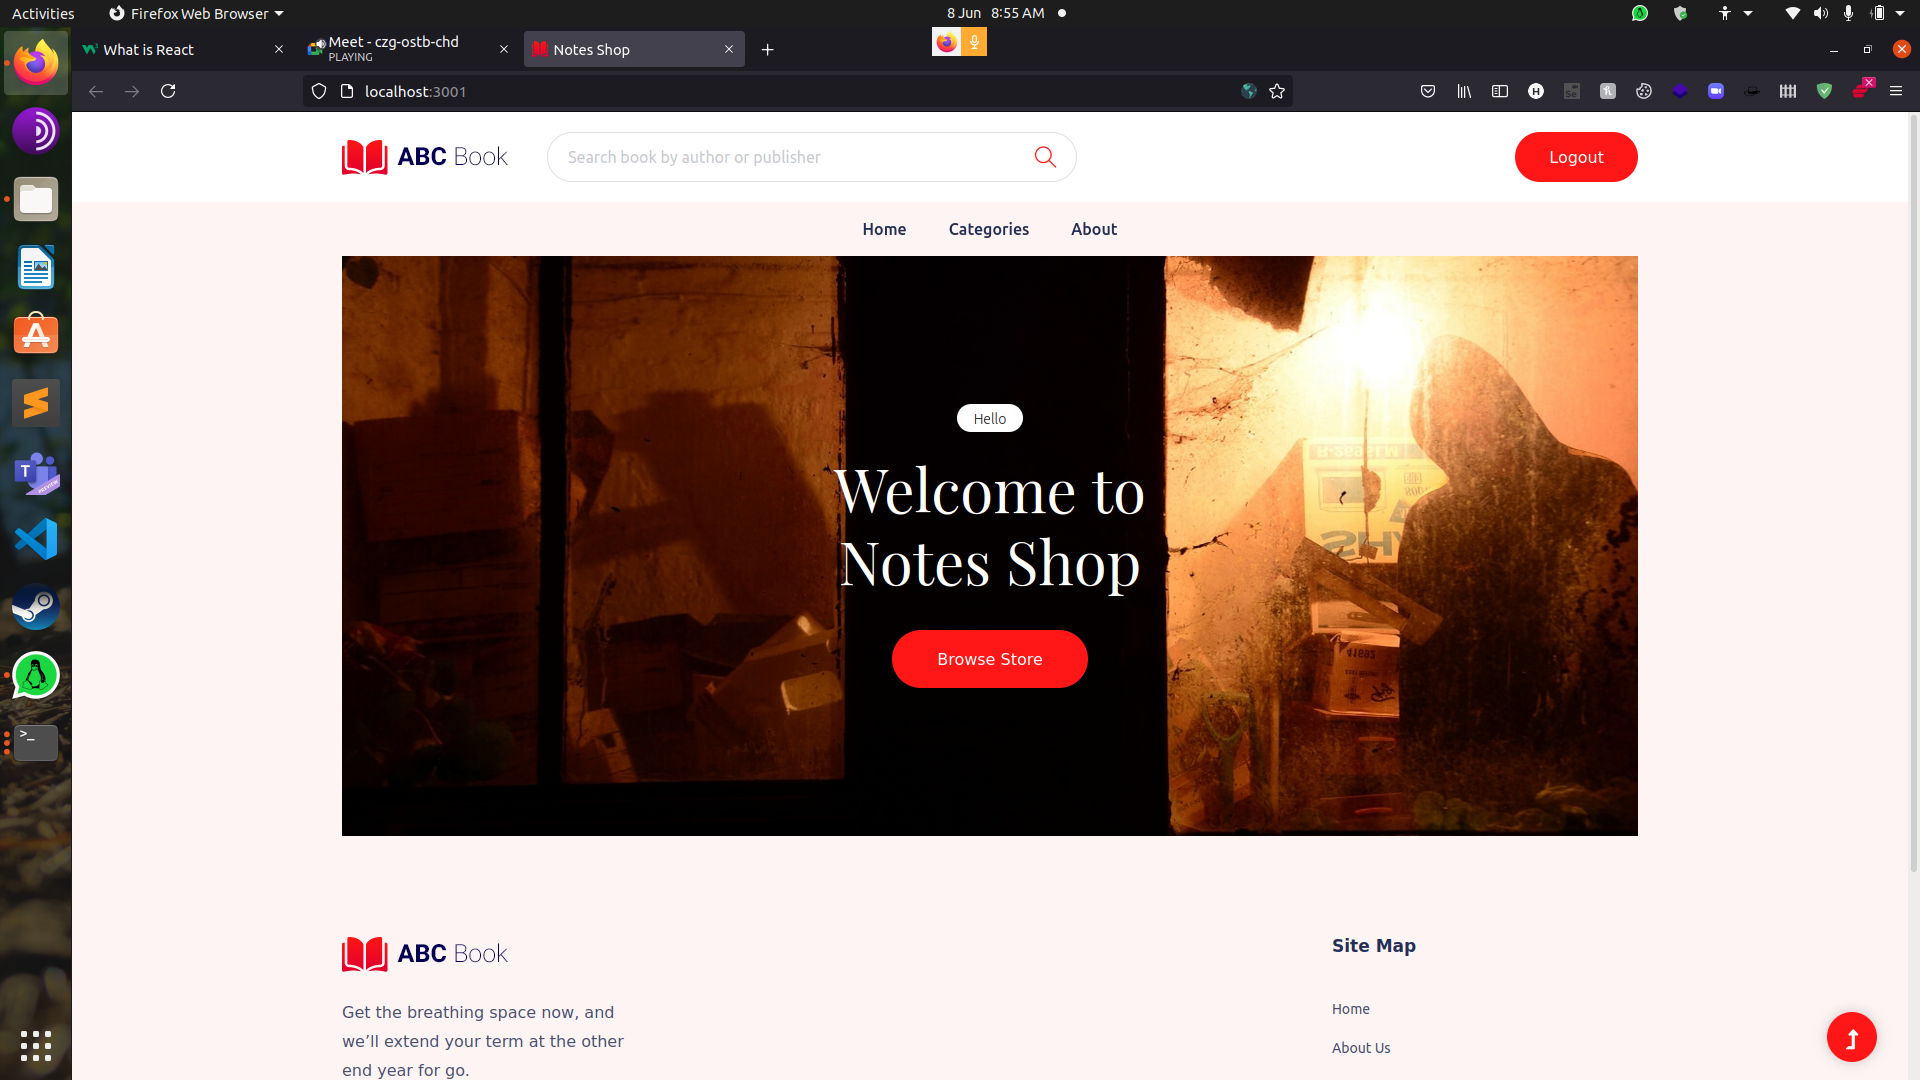
Task: Open the About Us sitemap link
Action: (1361, 1047)
